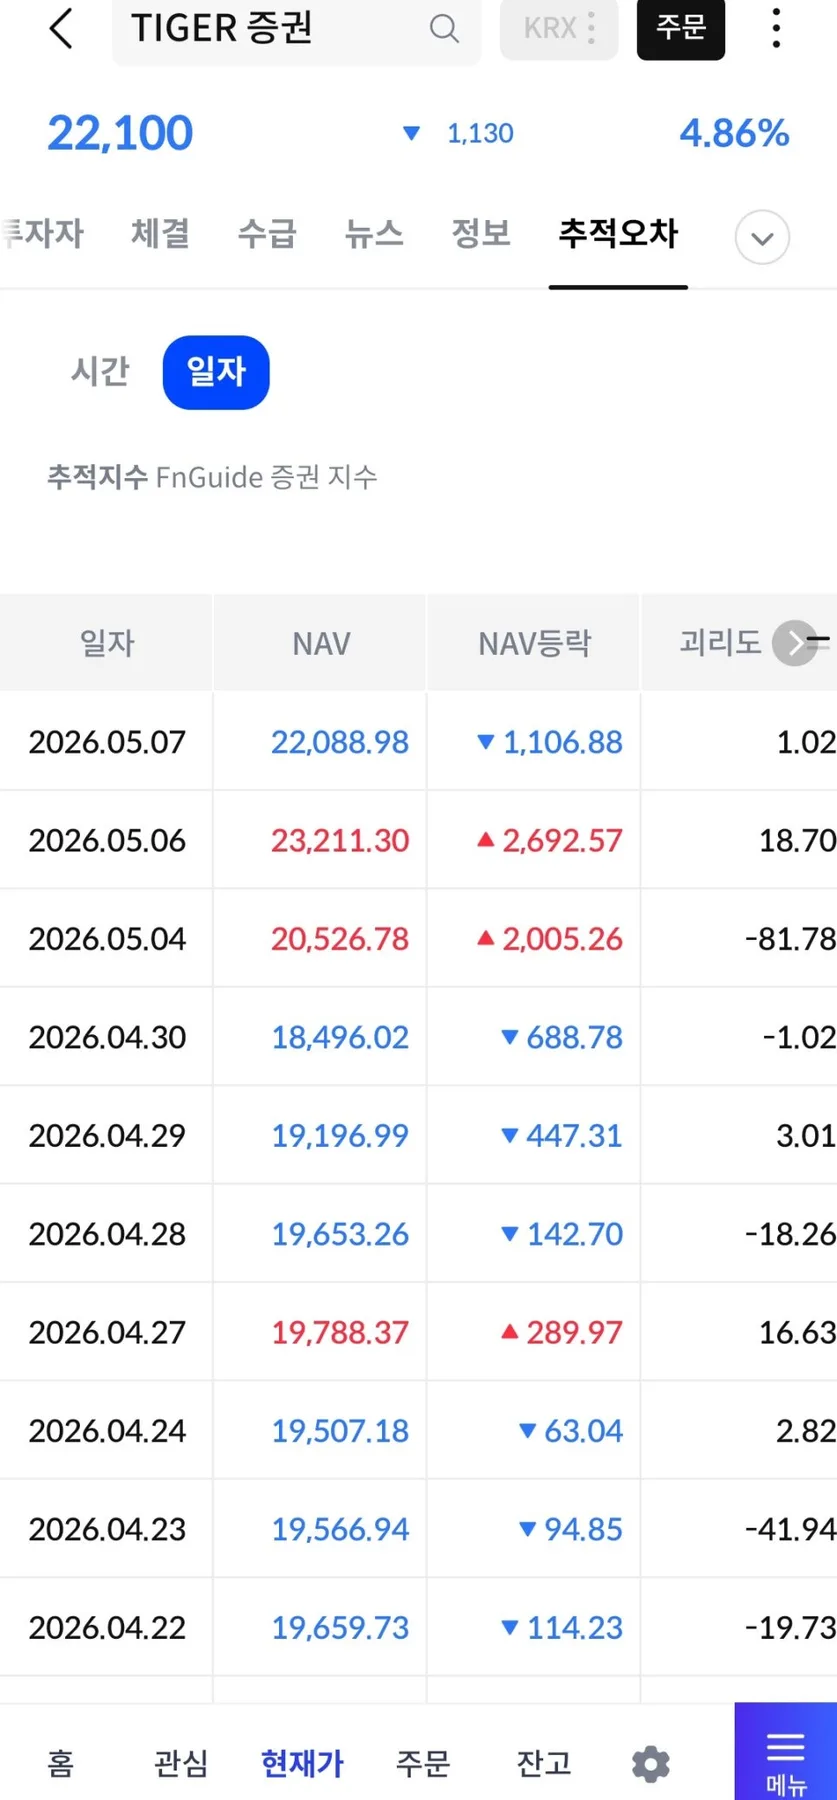Screen dimensions: 837x1800
Task: Open 주문 in bottom navigation
Action: [423, 1762]
